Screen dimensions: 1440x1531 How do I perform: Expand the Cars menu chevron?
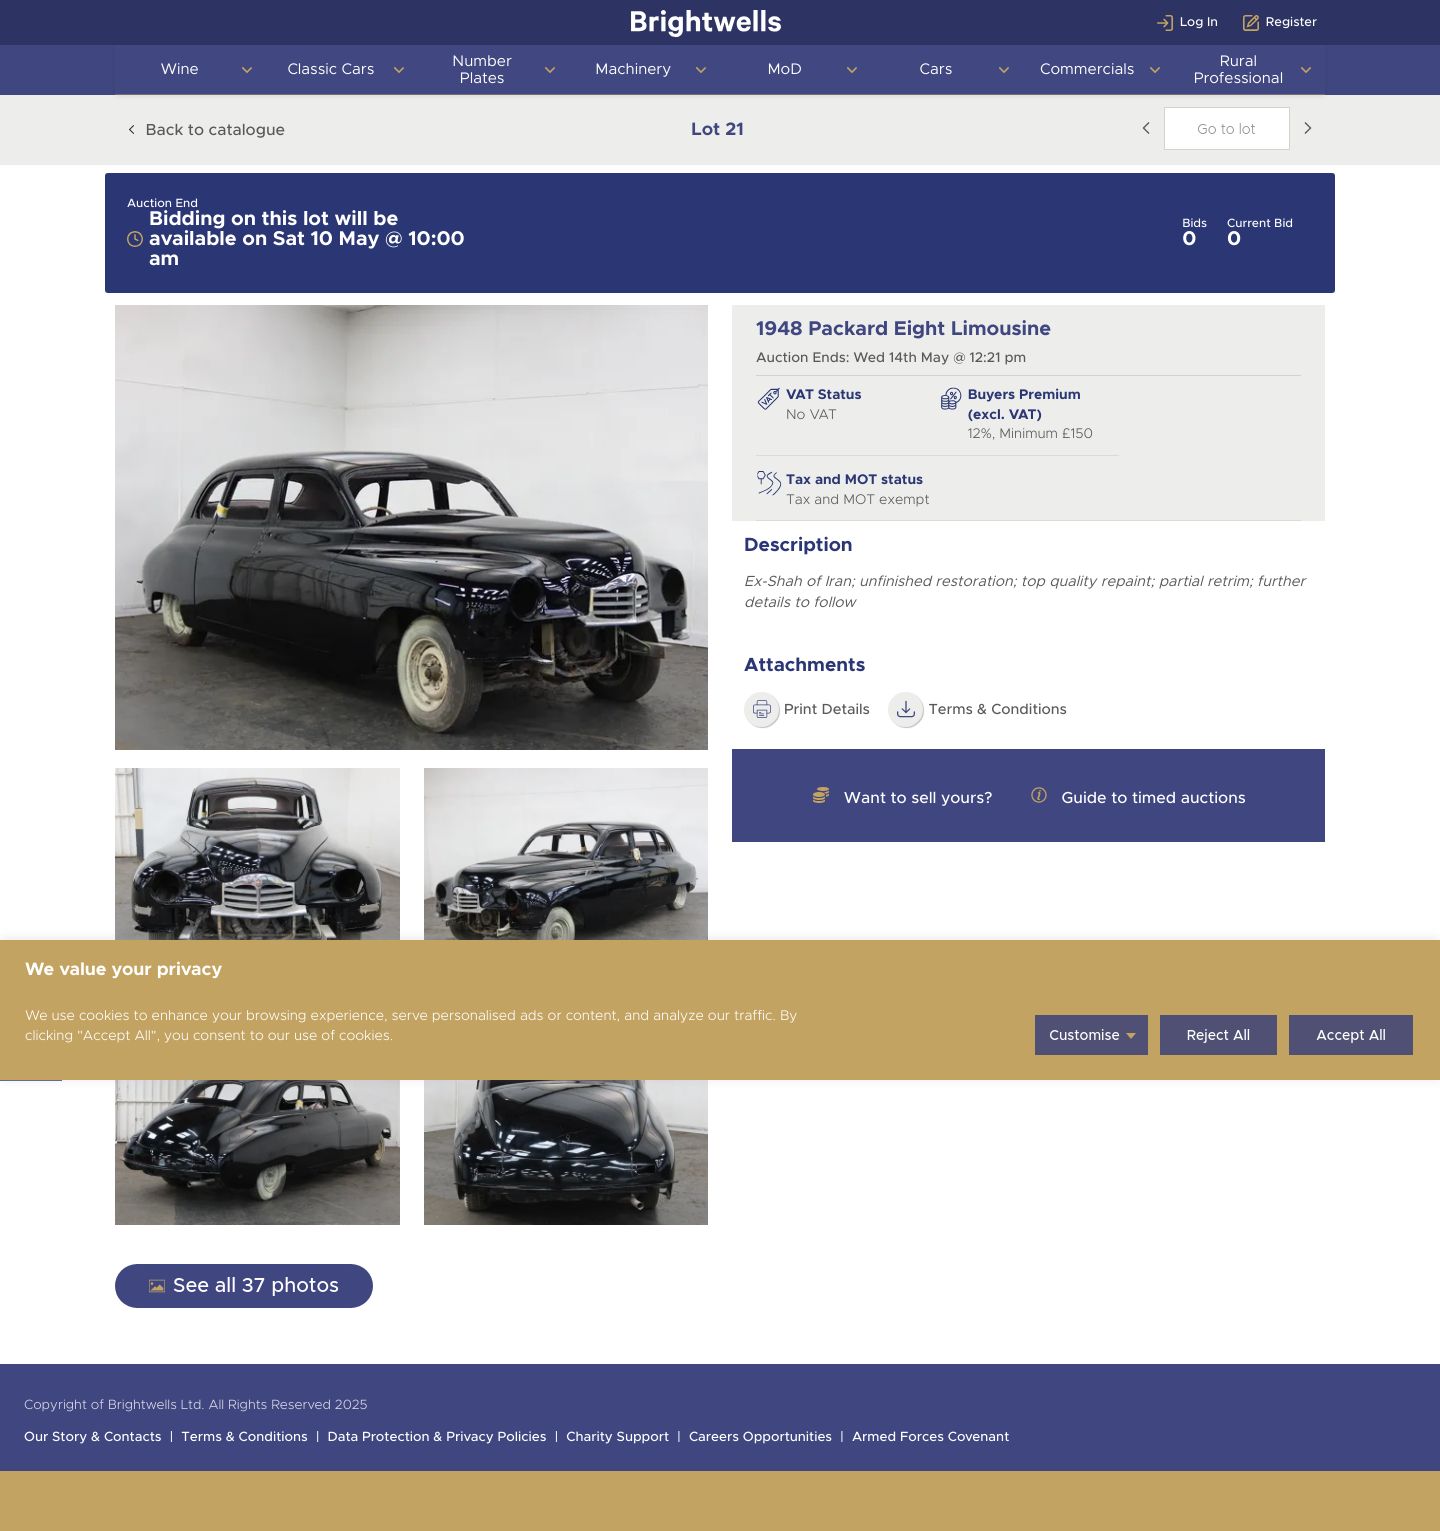(1003, 70)
